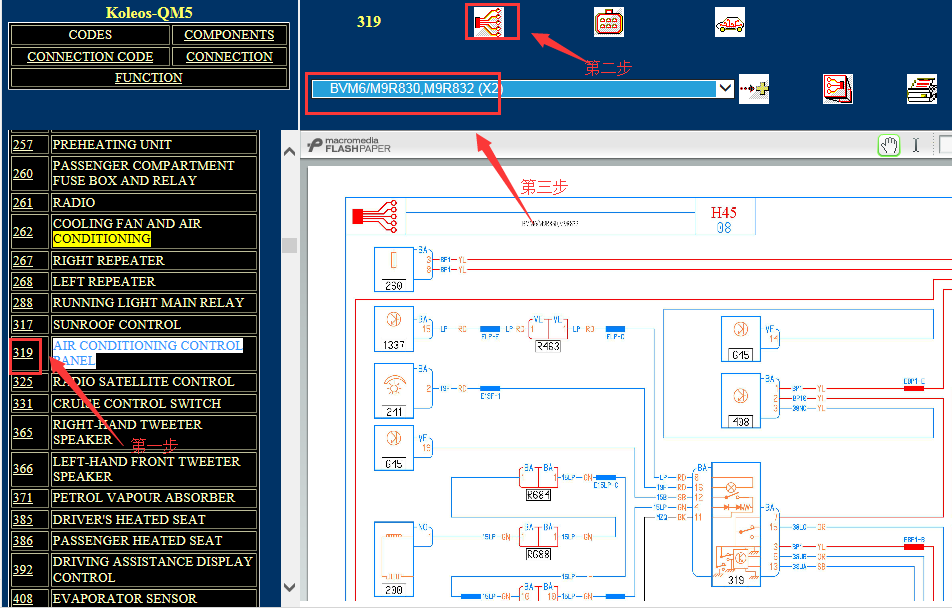Viewport: 952px width, 608px height.
Task: Click the H45 grid reference label
Action: click(x=724, y=213)
